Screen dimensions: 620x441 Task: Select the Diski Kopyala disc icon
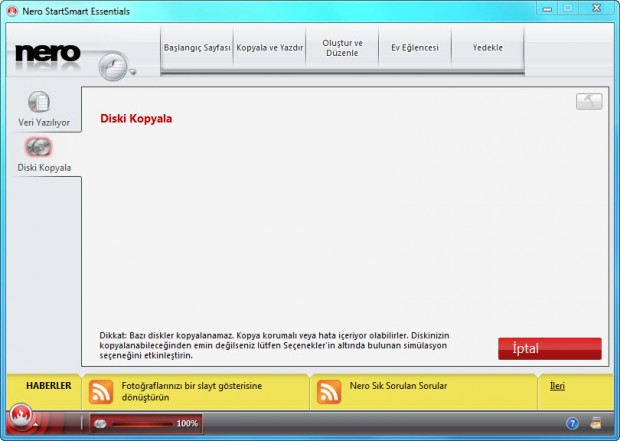[x=38, y=147]
